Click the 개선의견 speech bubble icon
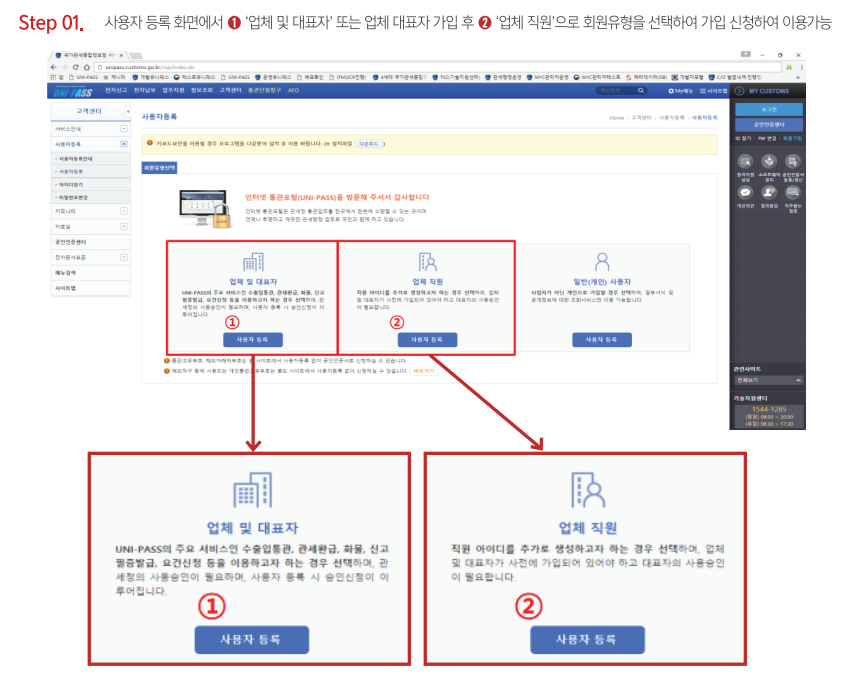The width and height of the screenshot is (847, 680). 746,192
